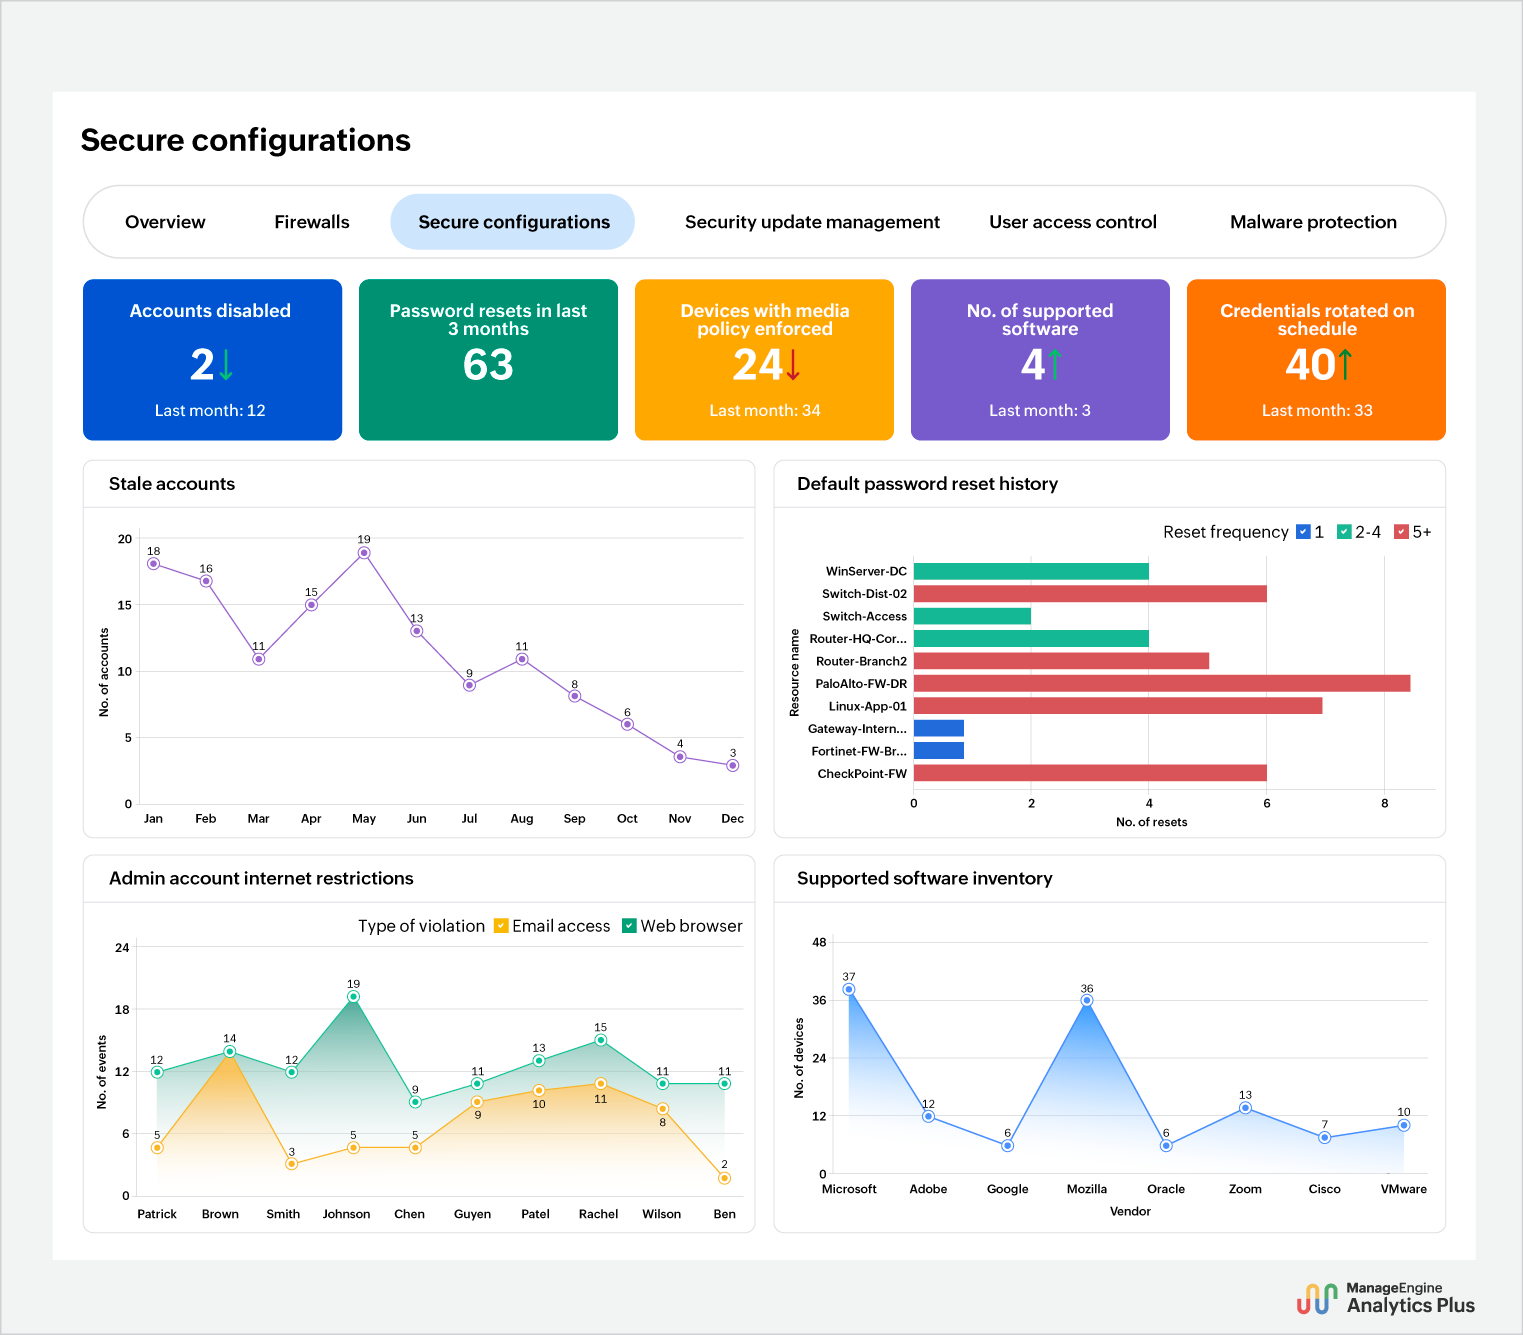Uncheck the Email access violation checkbox
This screenshot has height=1335, width=1523.
(501, 926)
